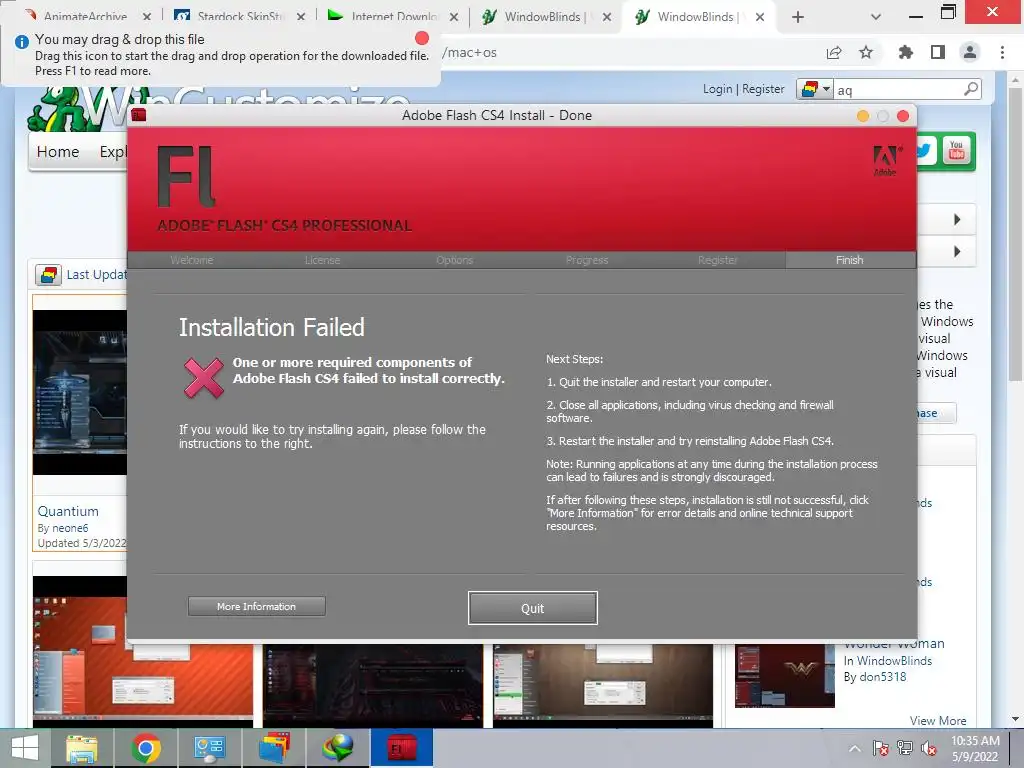Open the wooden background skin thumbnail
This screenshot has height=768, width=1024.
tap(603, 685)
